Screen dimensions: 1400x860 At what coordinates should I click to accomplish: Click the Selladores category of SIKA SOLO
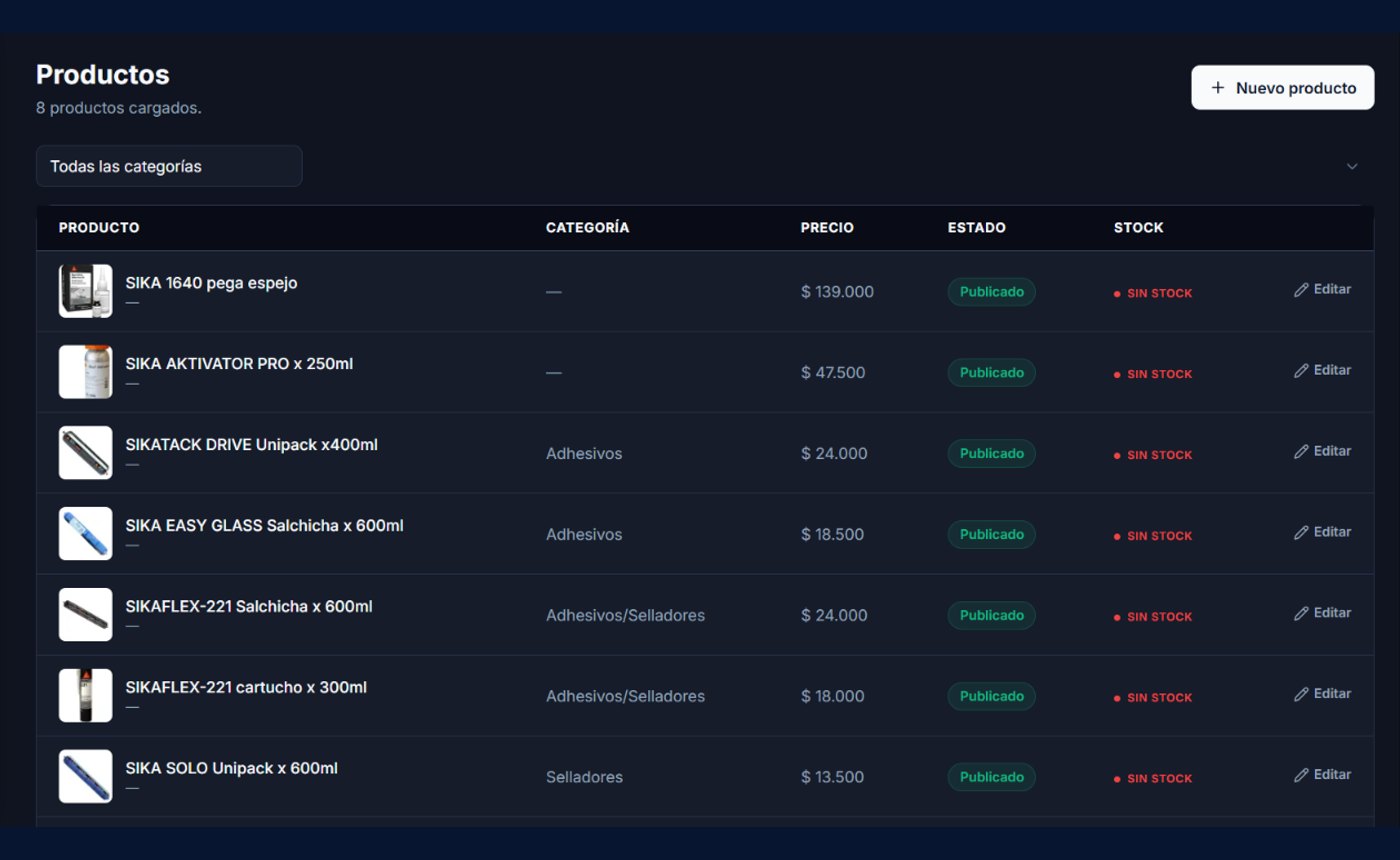(584, 778)
